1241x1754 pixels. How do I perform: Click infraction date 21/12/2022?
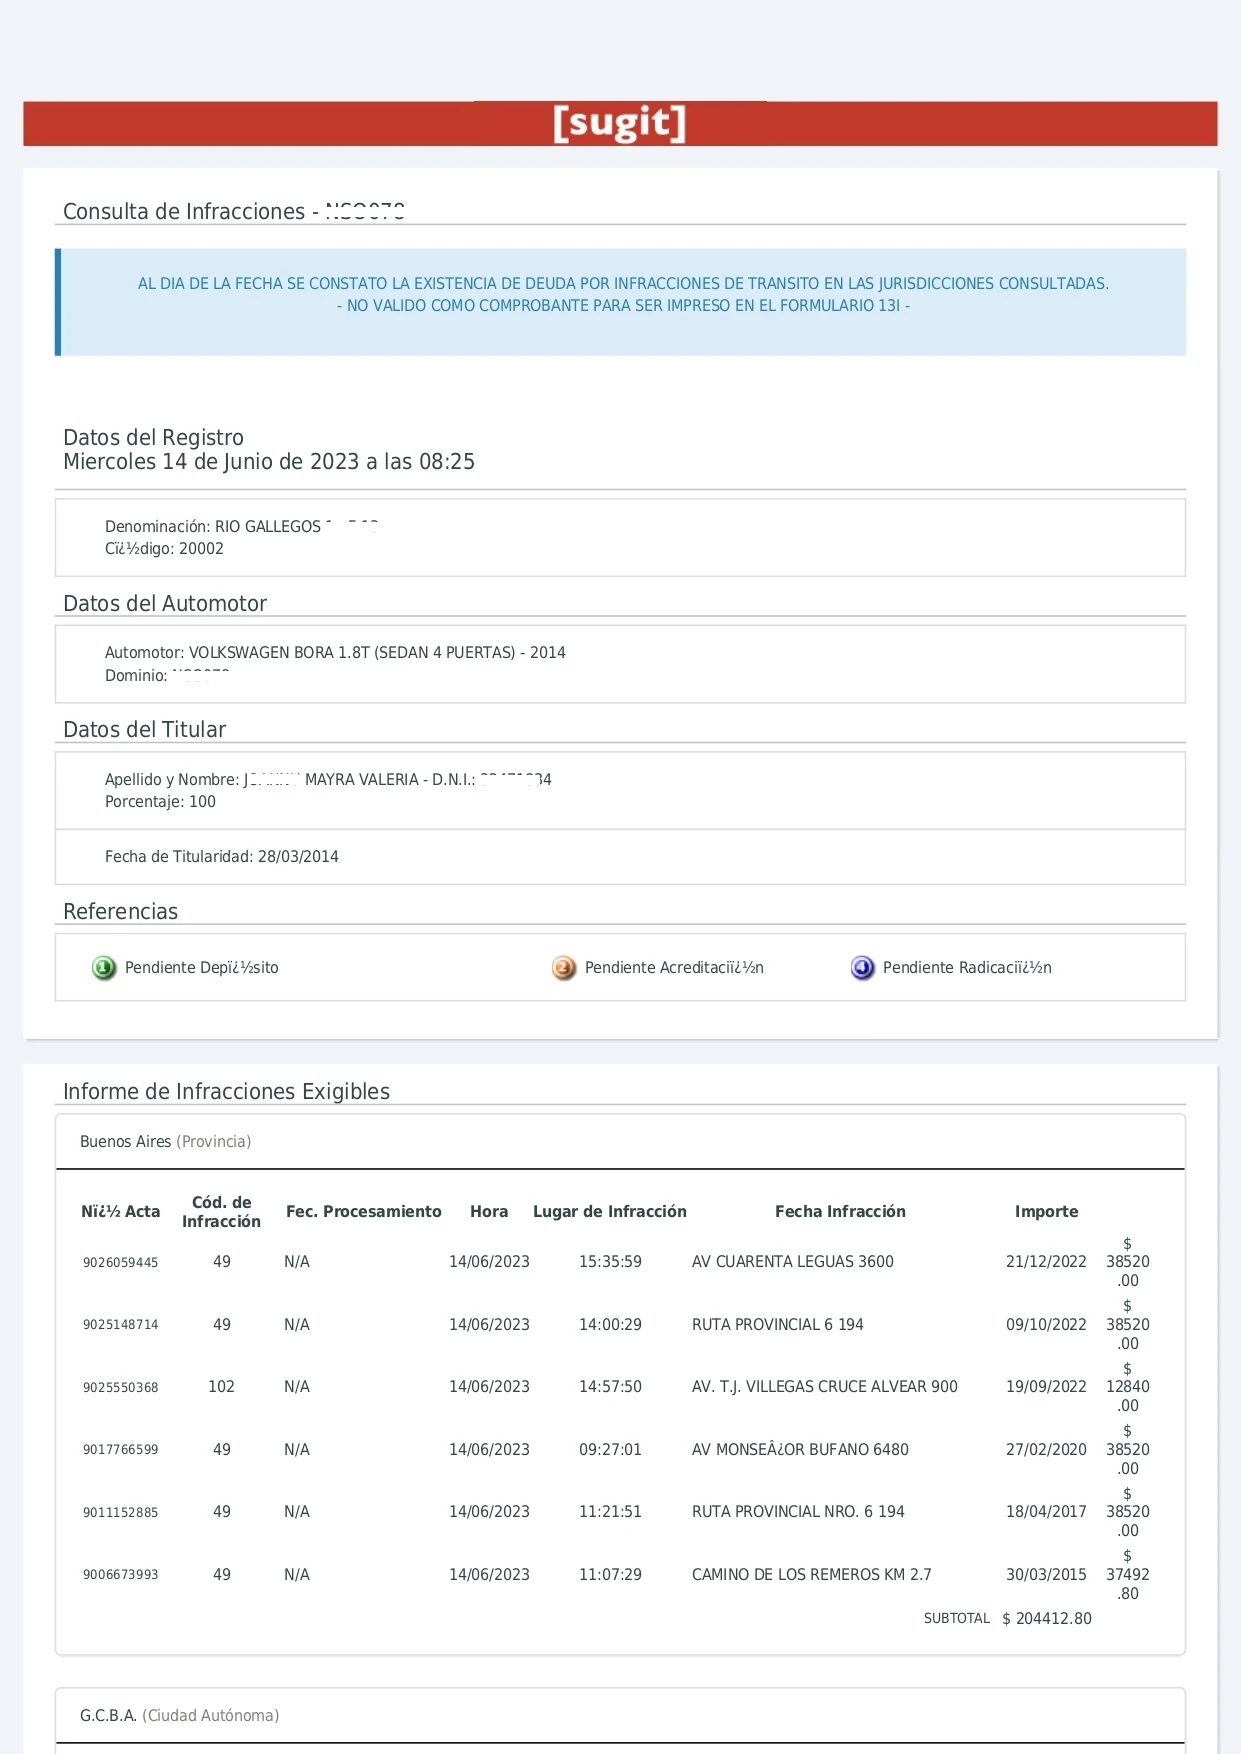click(1046, 1262)
